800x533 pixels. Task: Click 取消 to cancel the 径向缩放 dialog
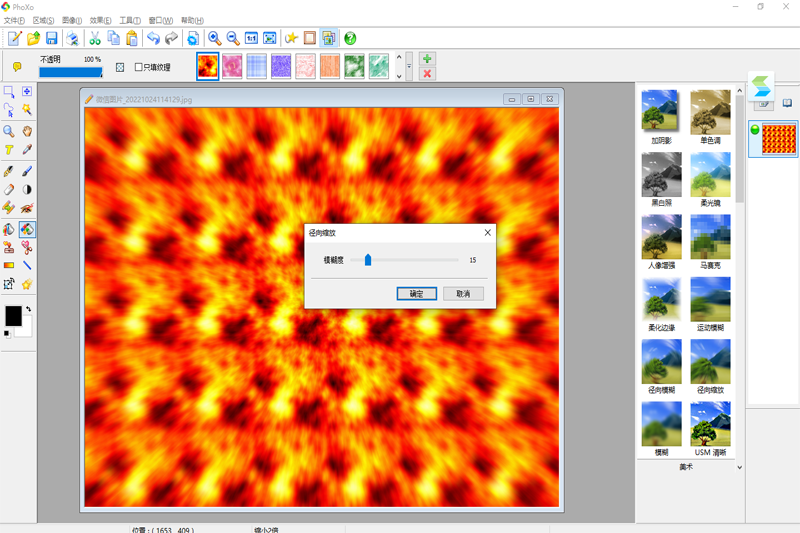[463, 294]
